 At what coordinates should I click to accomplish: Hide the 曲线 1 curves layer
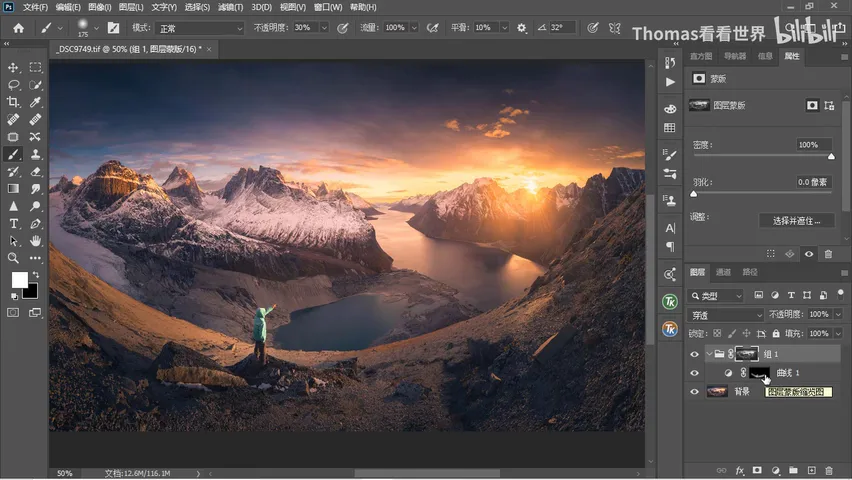coord(694,373)
